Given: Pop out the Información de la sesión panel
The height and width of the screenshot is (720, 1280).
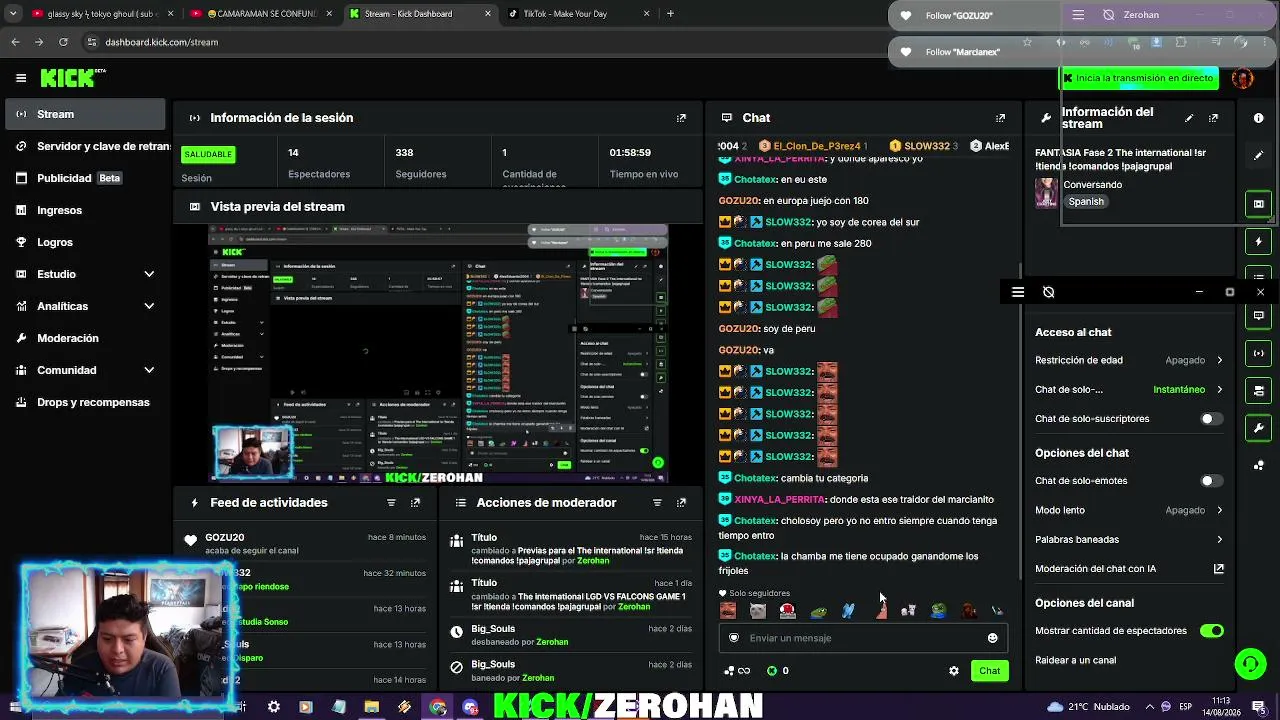Looking at the screenshot, I should (x=681, y=118).
